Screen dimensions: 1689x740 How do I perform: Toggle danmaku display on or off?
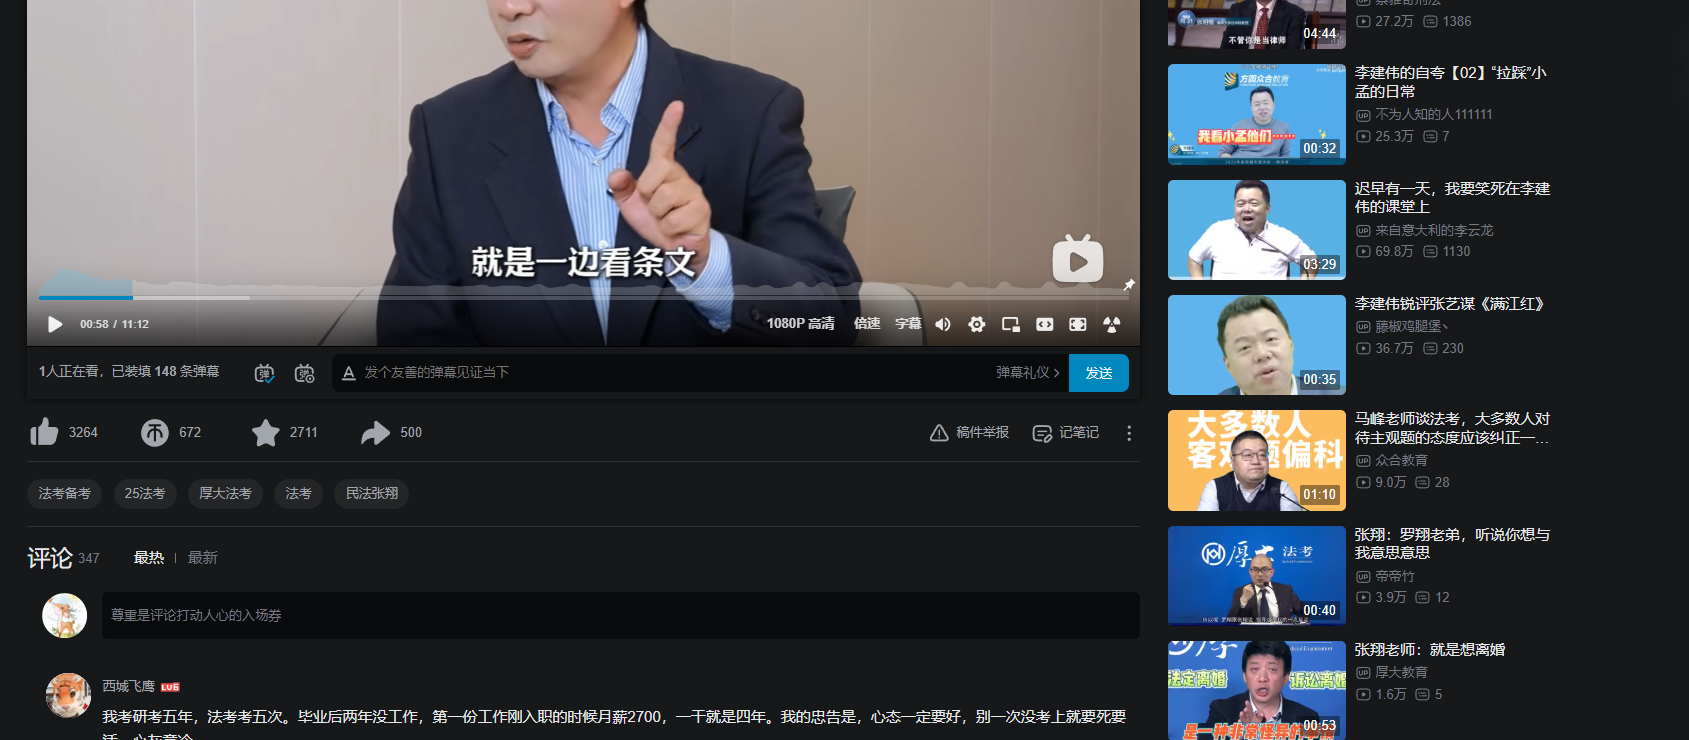264,373
